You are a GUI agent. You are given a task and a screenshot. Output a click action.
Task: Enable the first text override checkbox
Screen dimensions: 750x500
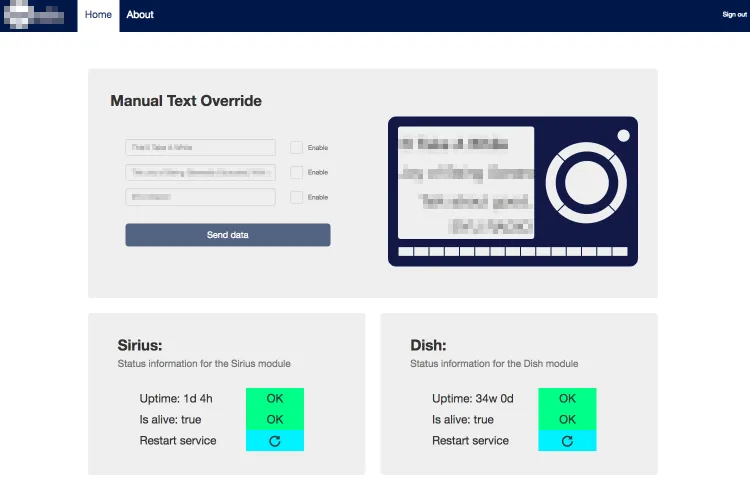[296, 147]
